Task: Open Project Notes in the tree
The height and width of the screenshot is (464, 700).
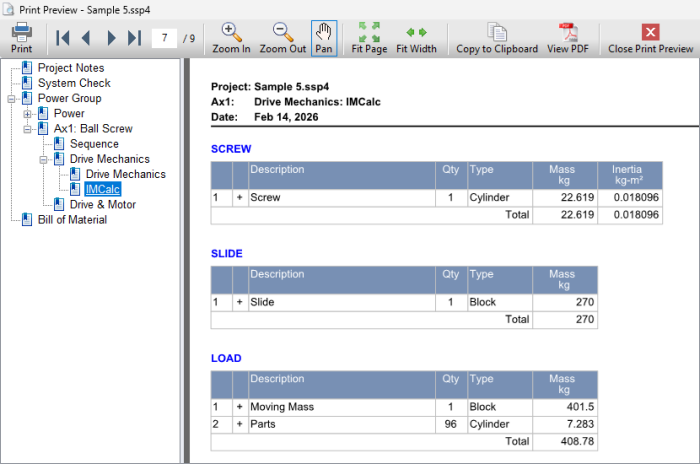Action: [x=73, y=68]
